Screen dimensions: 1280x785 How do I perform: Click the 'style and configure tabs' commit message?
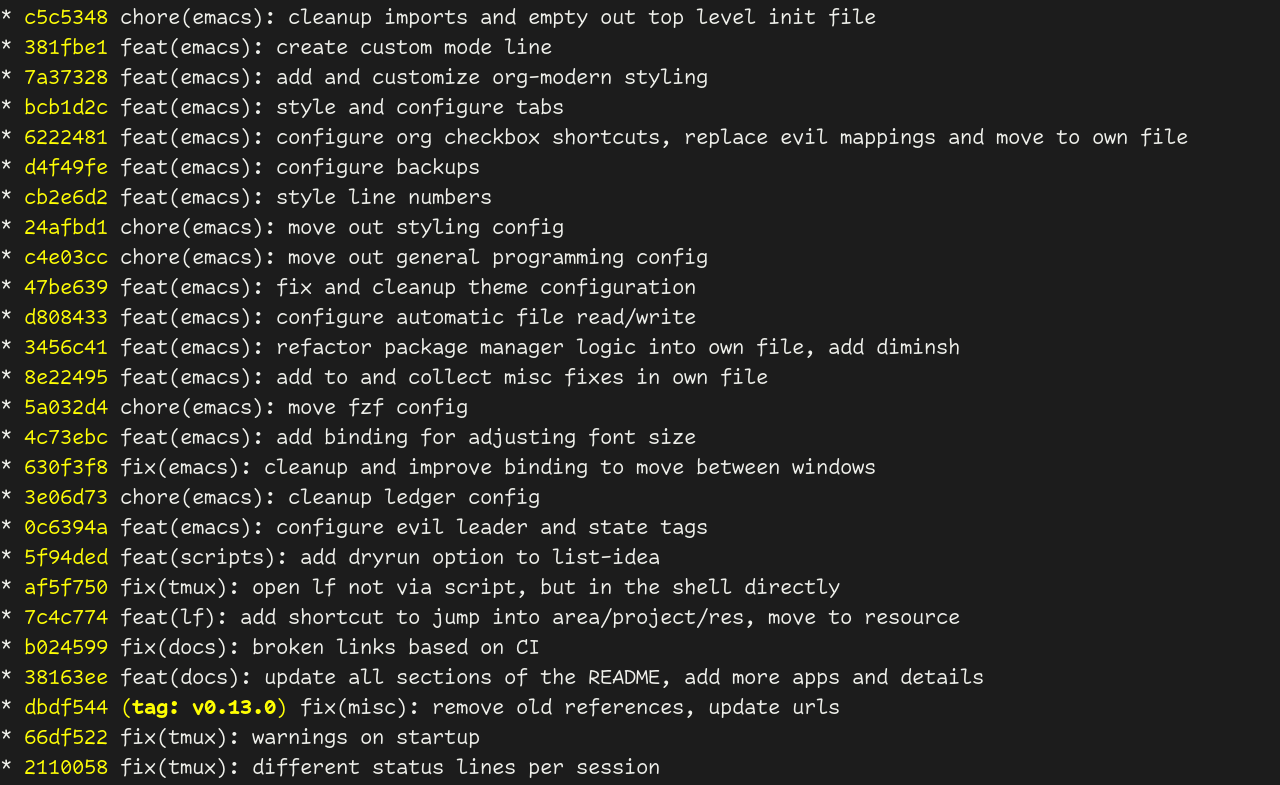tap(420, 107)
